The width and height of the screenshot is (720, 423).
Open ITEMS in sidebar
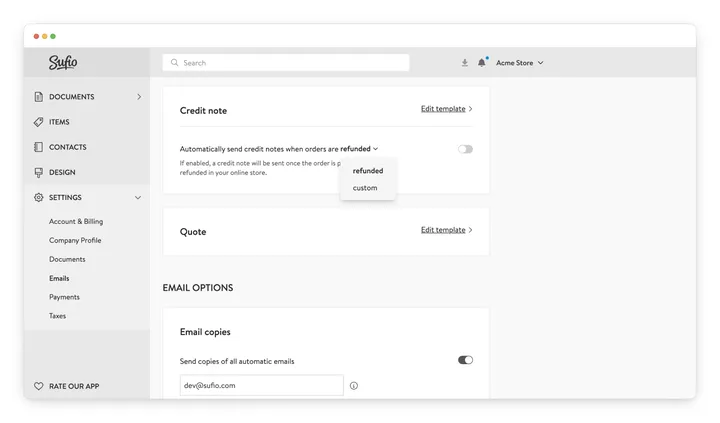pyautogui.click(x=59, y=122)
